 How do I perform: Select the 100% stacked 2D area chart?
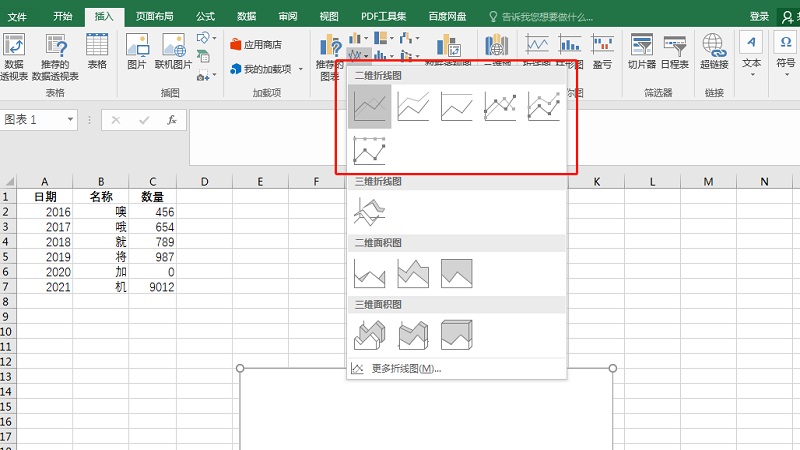coord(457,273)
